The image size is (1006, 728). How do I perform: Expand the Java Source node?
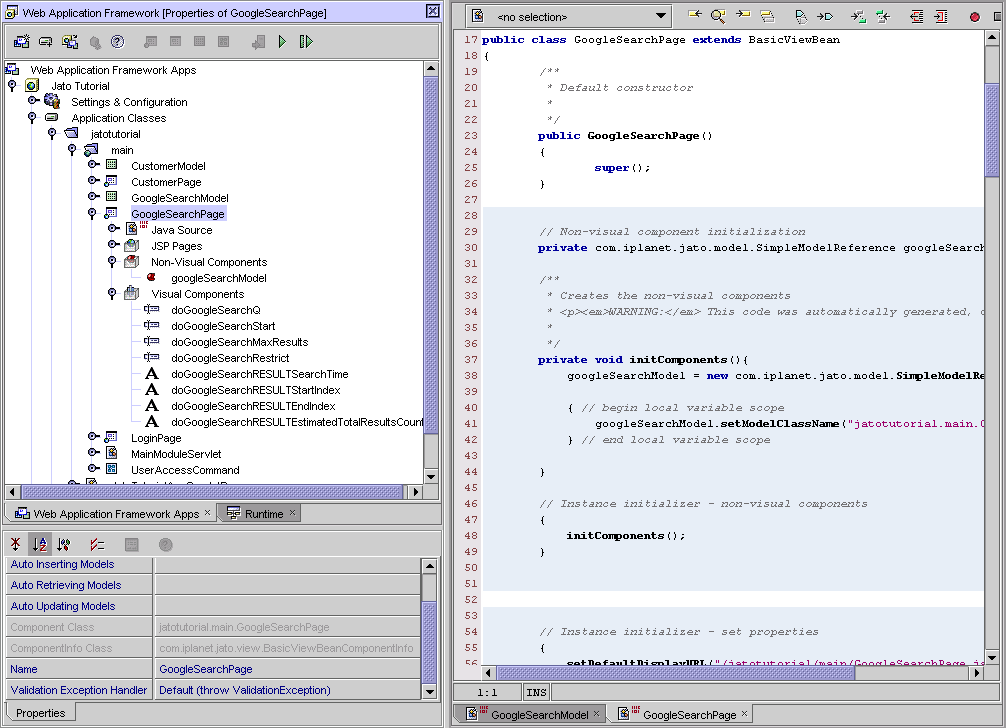point(113,230)
